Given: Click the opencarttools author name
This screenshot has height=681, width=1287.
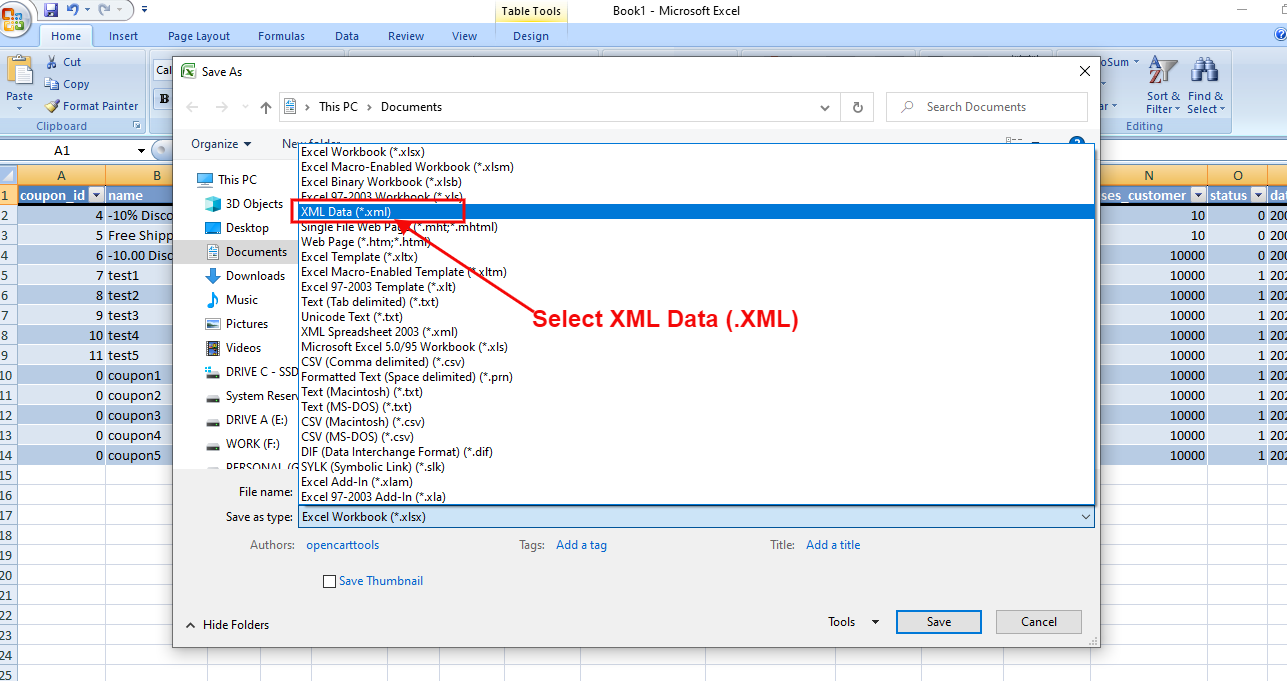Looking at the screenshot, I should point(342,545).
